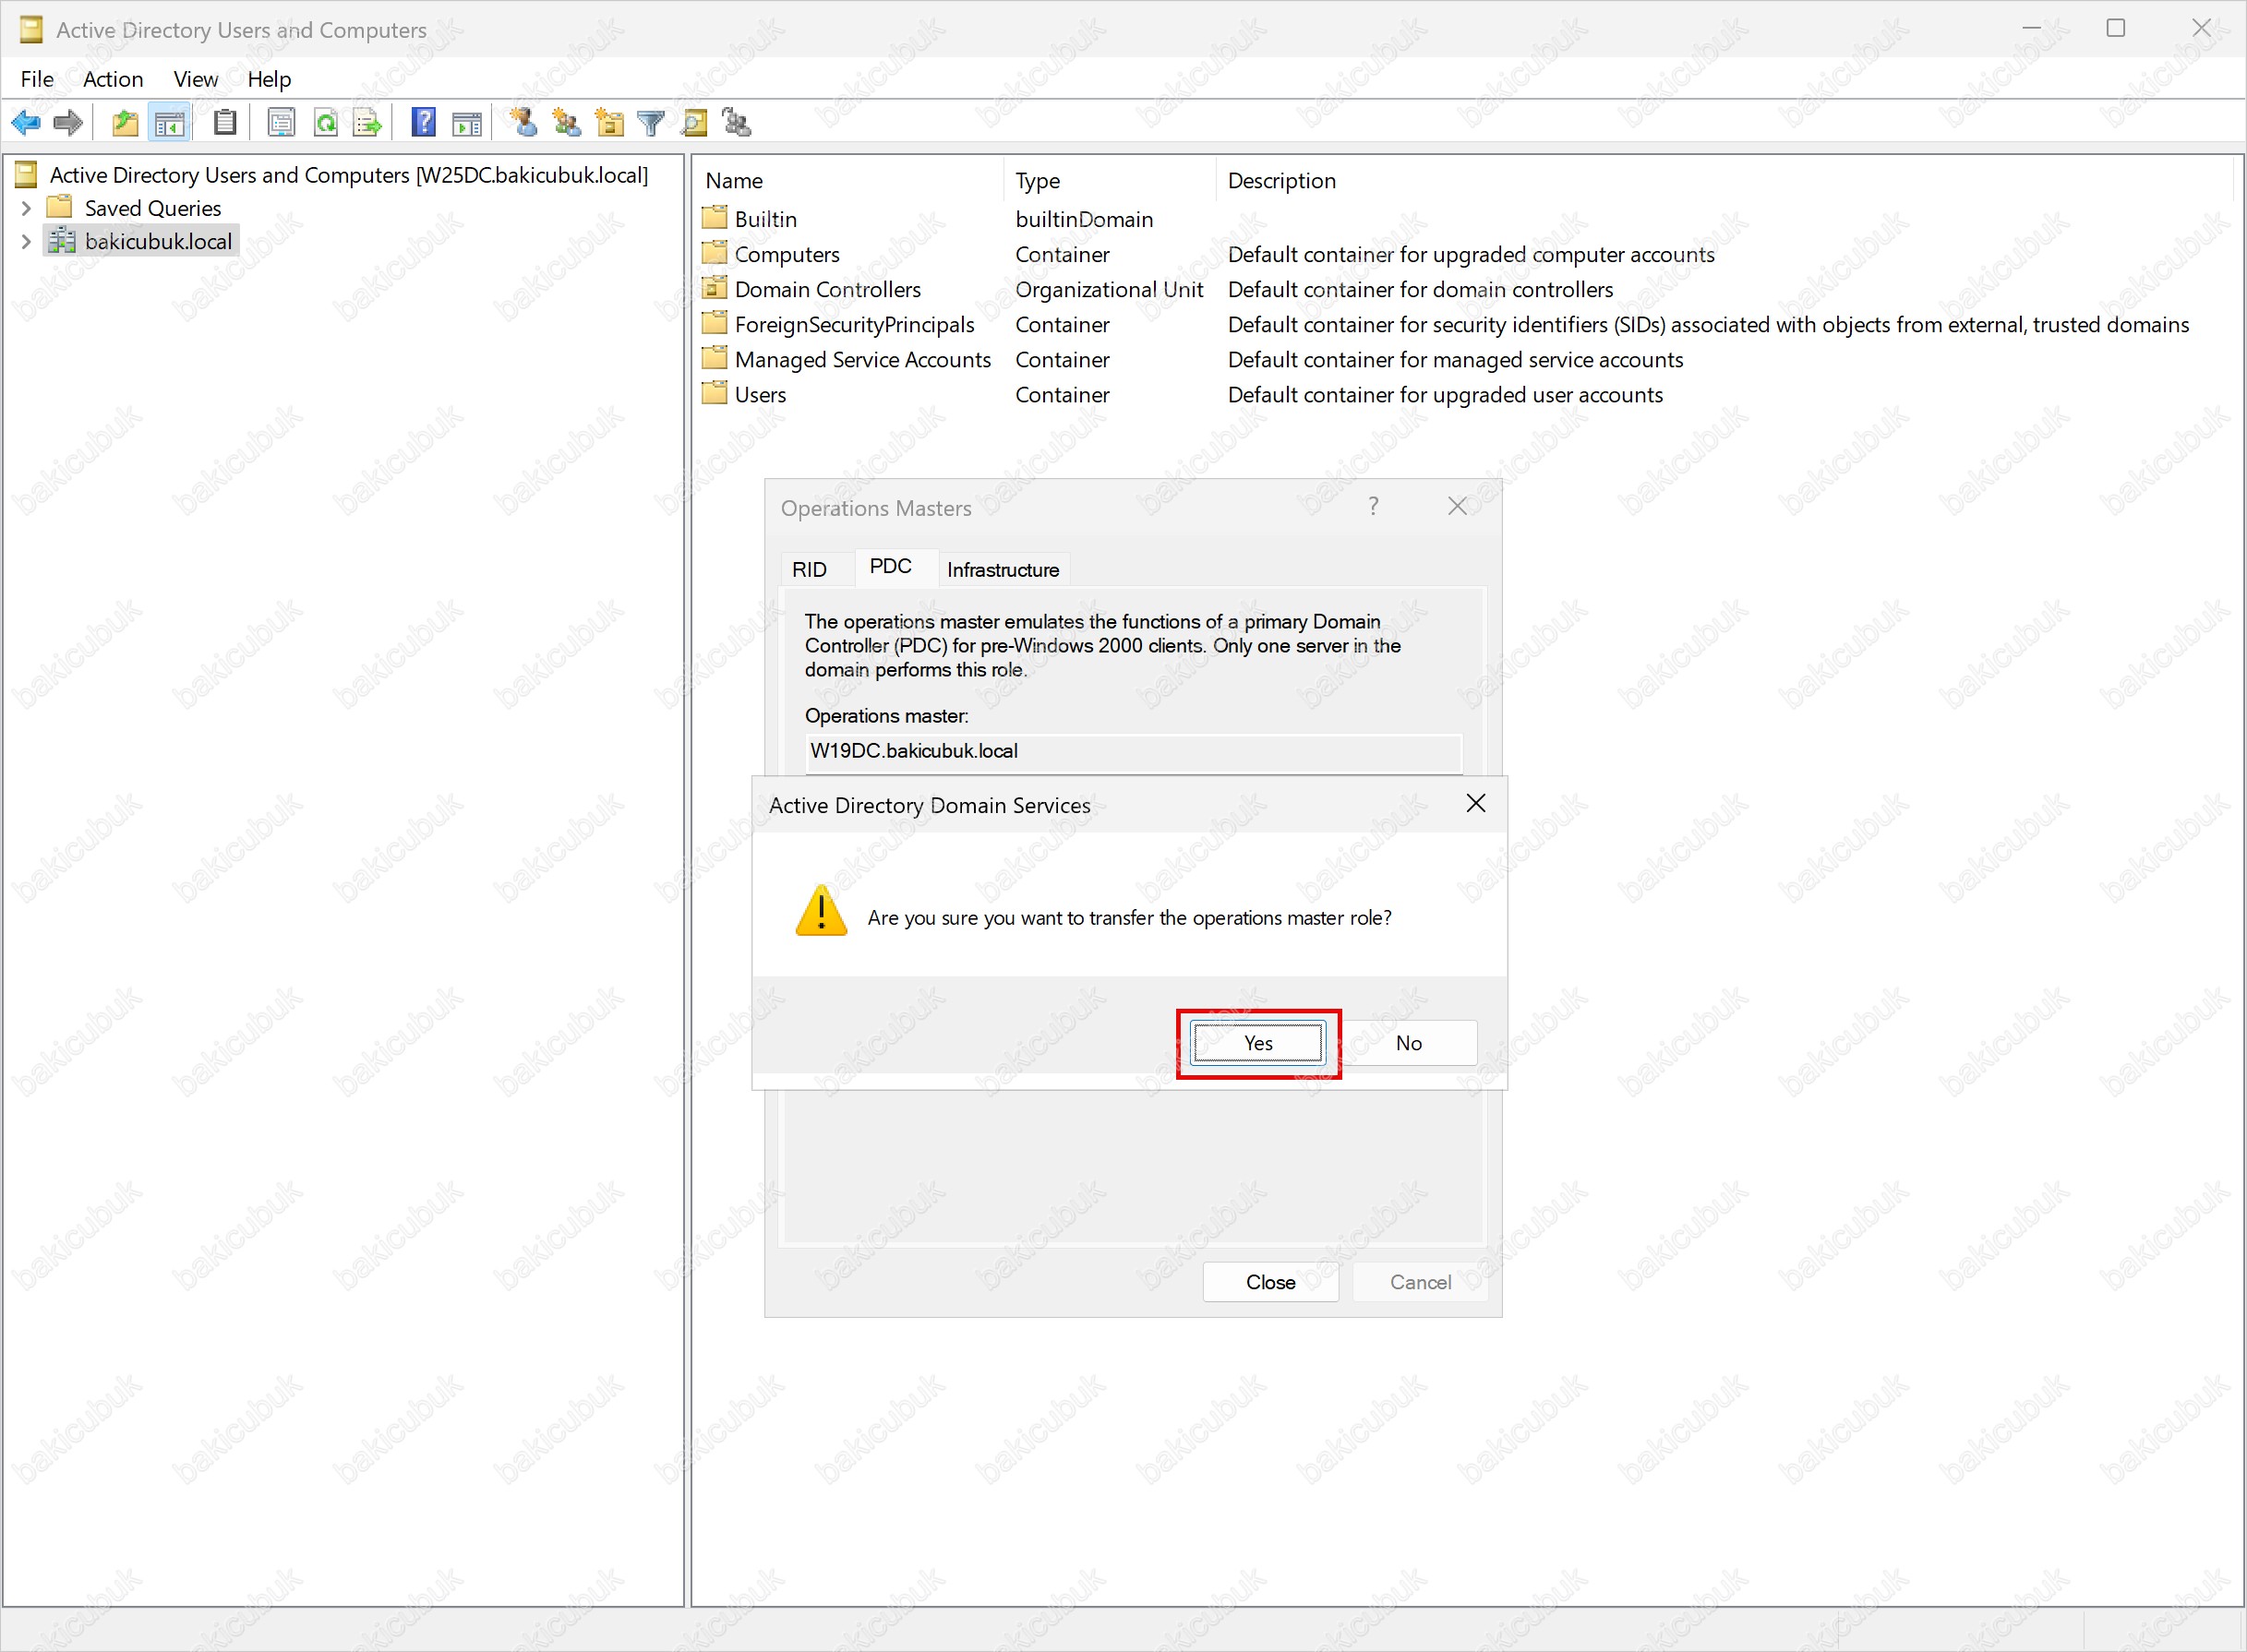This screenshot has height=1652, width=2247.
Task: Select the Users container name
Action: [760, 394]
